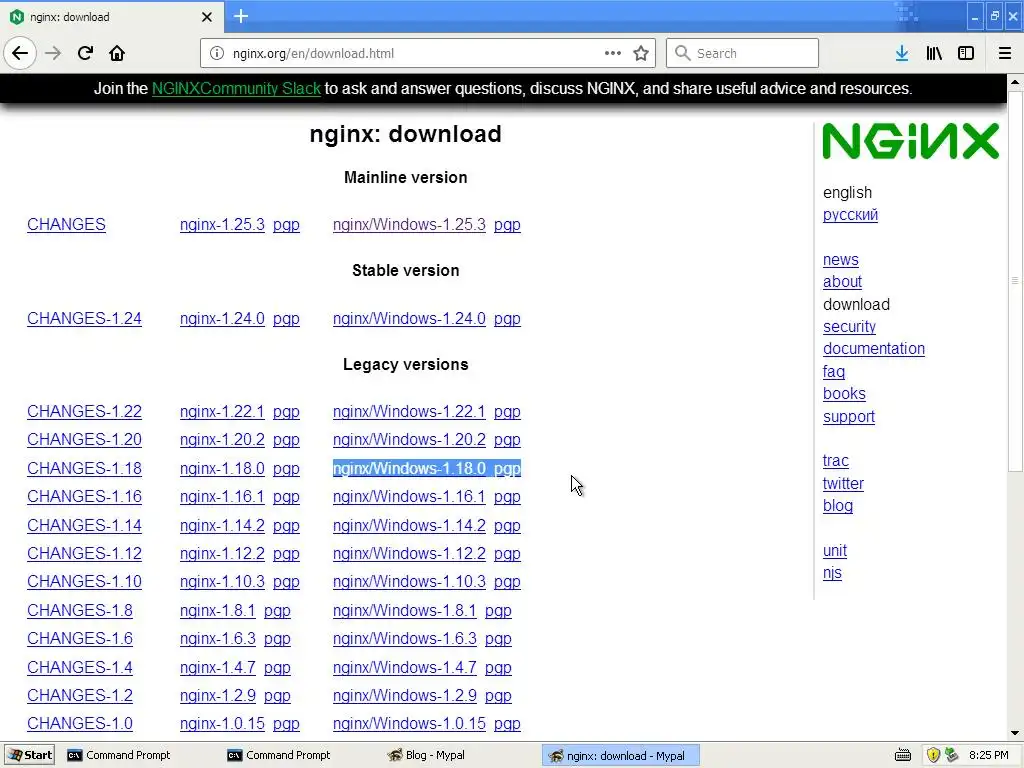Open the news sidebar link
The width and height of the screenshot is (1024, 768).
point(840,260)
